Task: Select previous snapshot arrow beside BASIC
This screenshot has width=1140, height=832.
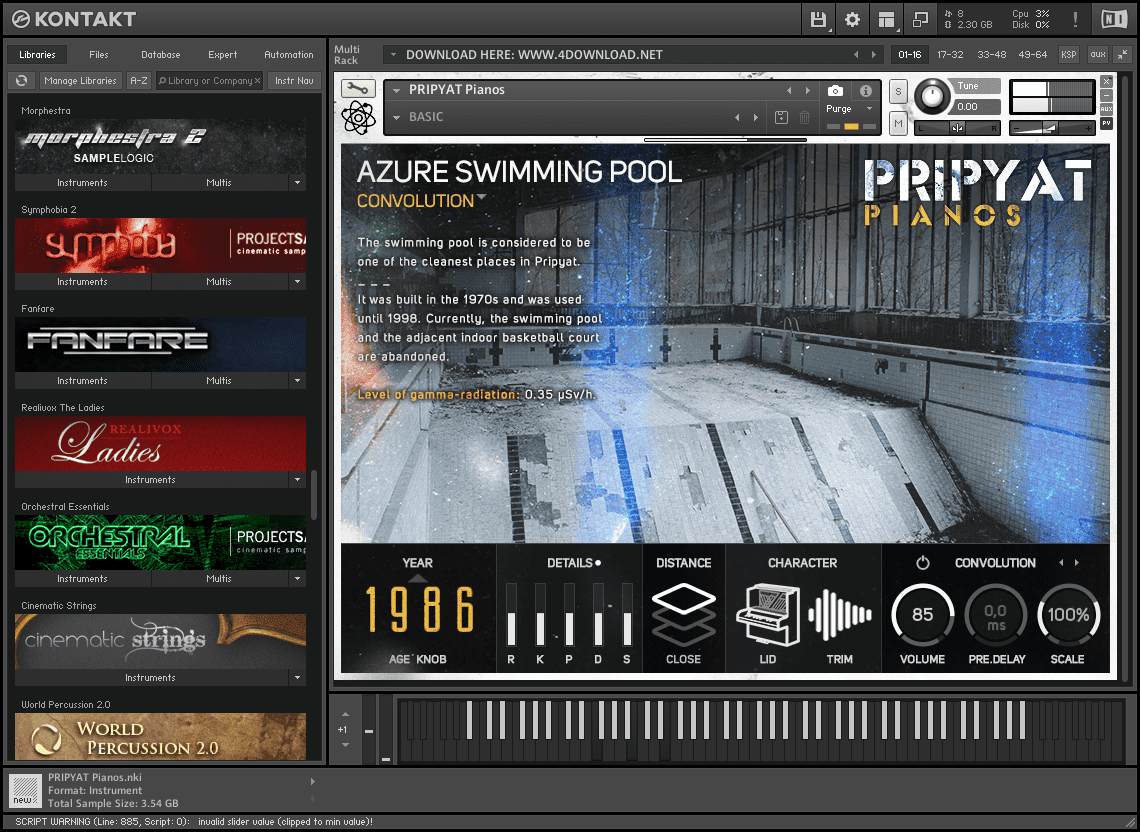Action: click(737, 117)
